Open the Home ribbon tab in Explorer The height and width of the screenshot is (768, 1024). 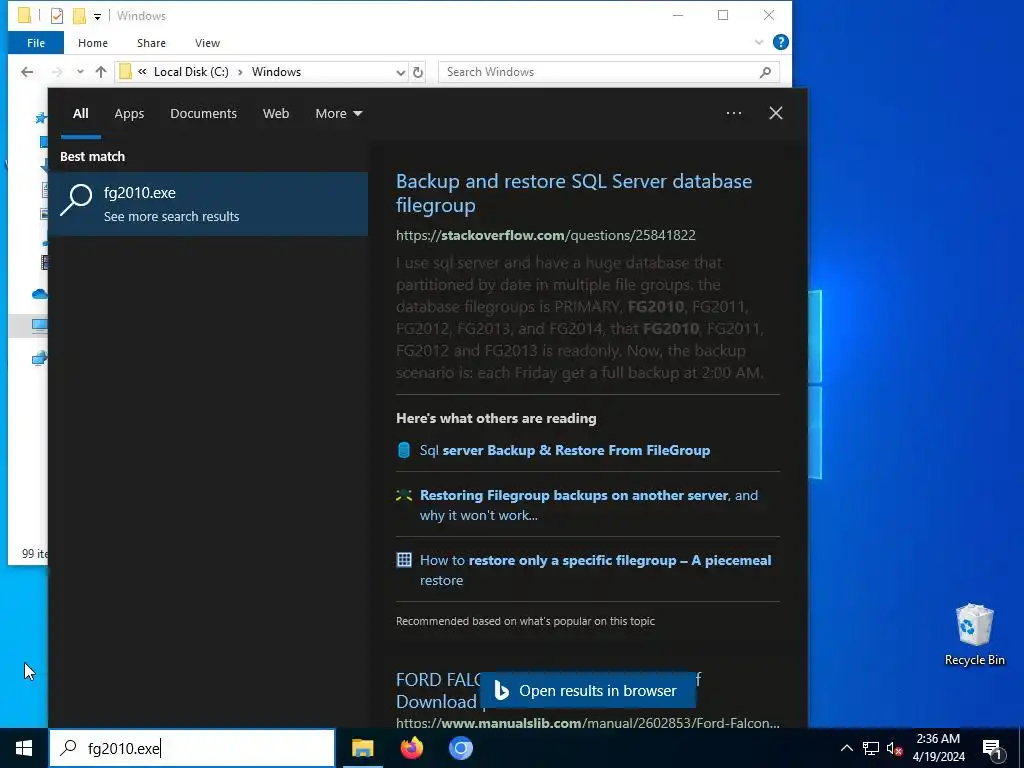[93, 43]
